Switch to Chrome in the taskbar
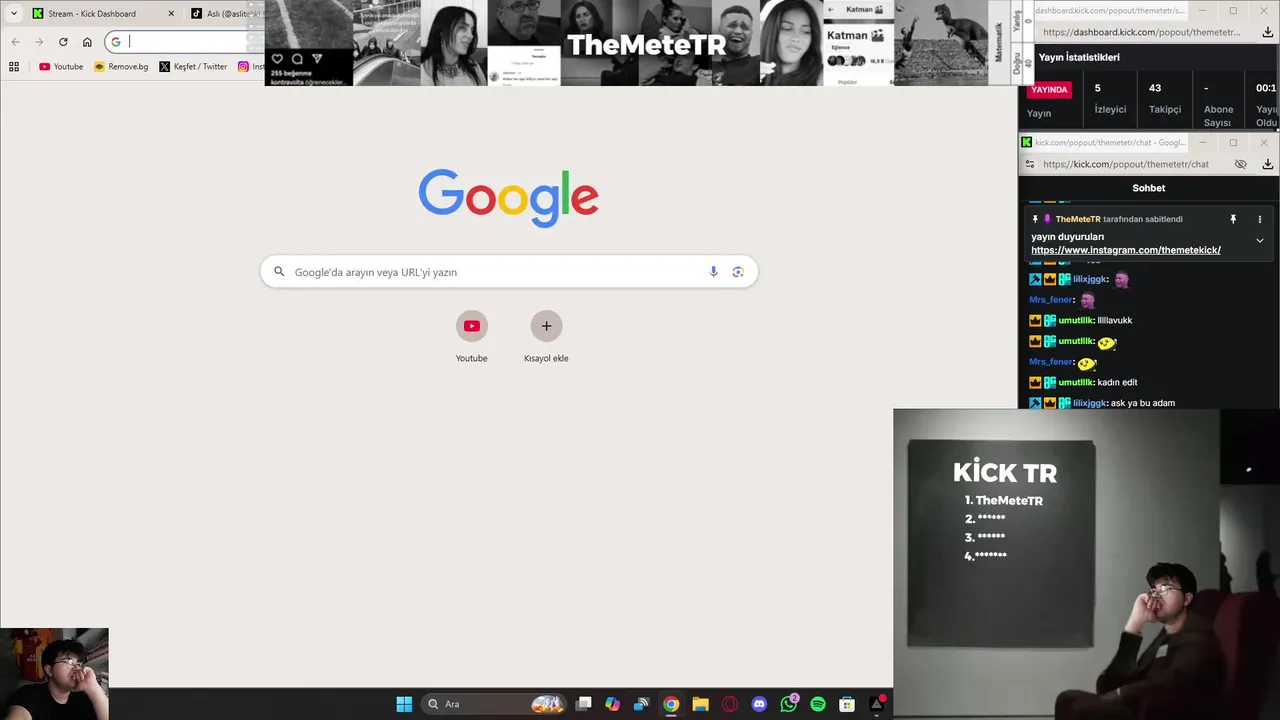 tap(671, 704)
